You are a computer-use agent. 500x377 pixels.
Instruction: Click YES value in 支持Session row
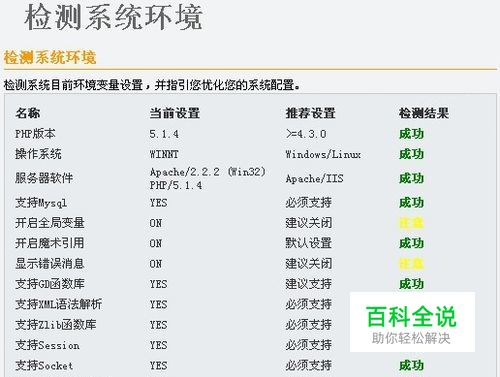coord(158,345)
